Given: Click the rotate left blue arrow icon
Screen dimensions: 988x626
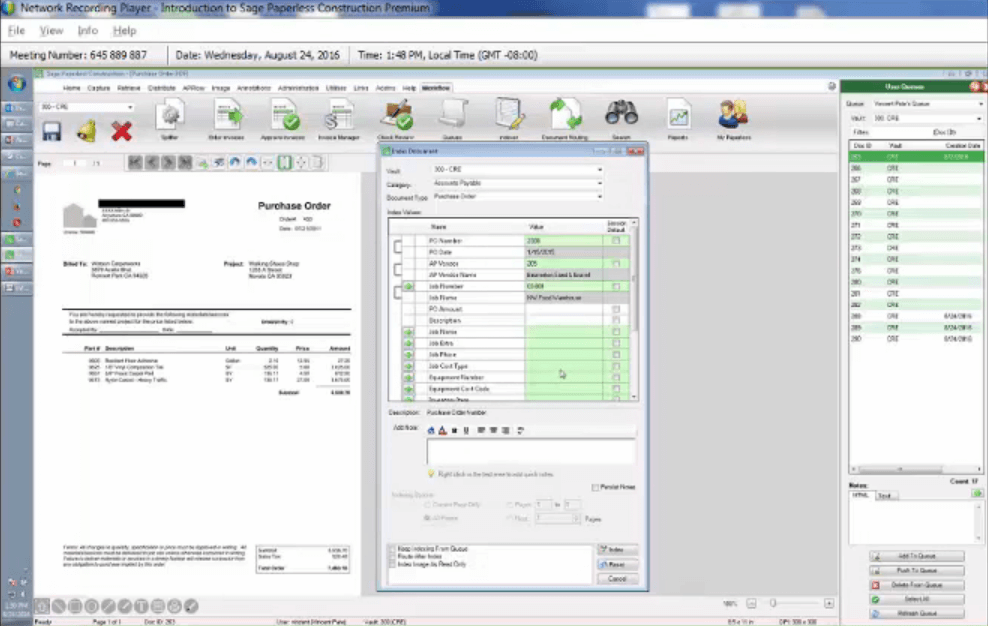Looking at the screenshot, I should 235,163.
